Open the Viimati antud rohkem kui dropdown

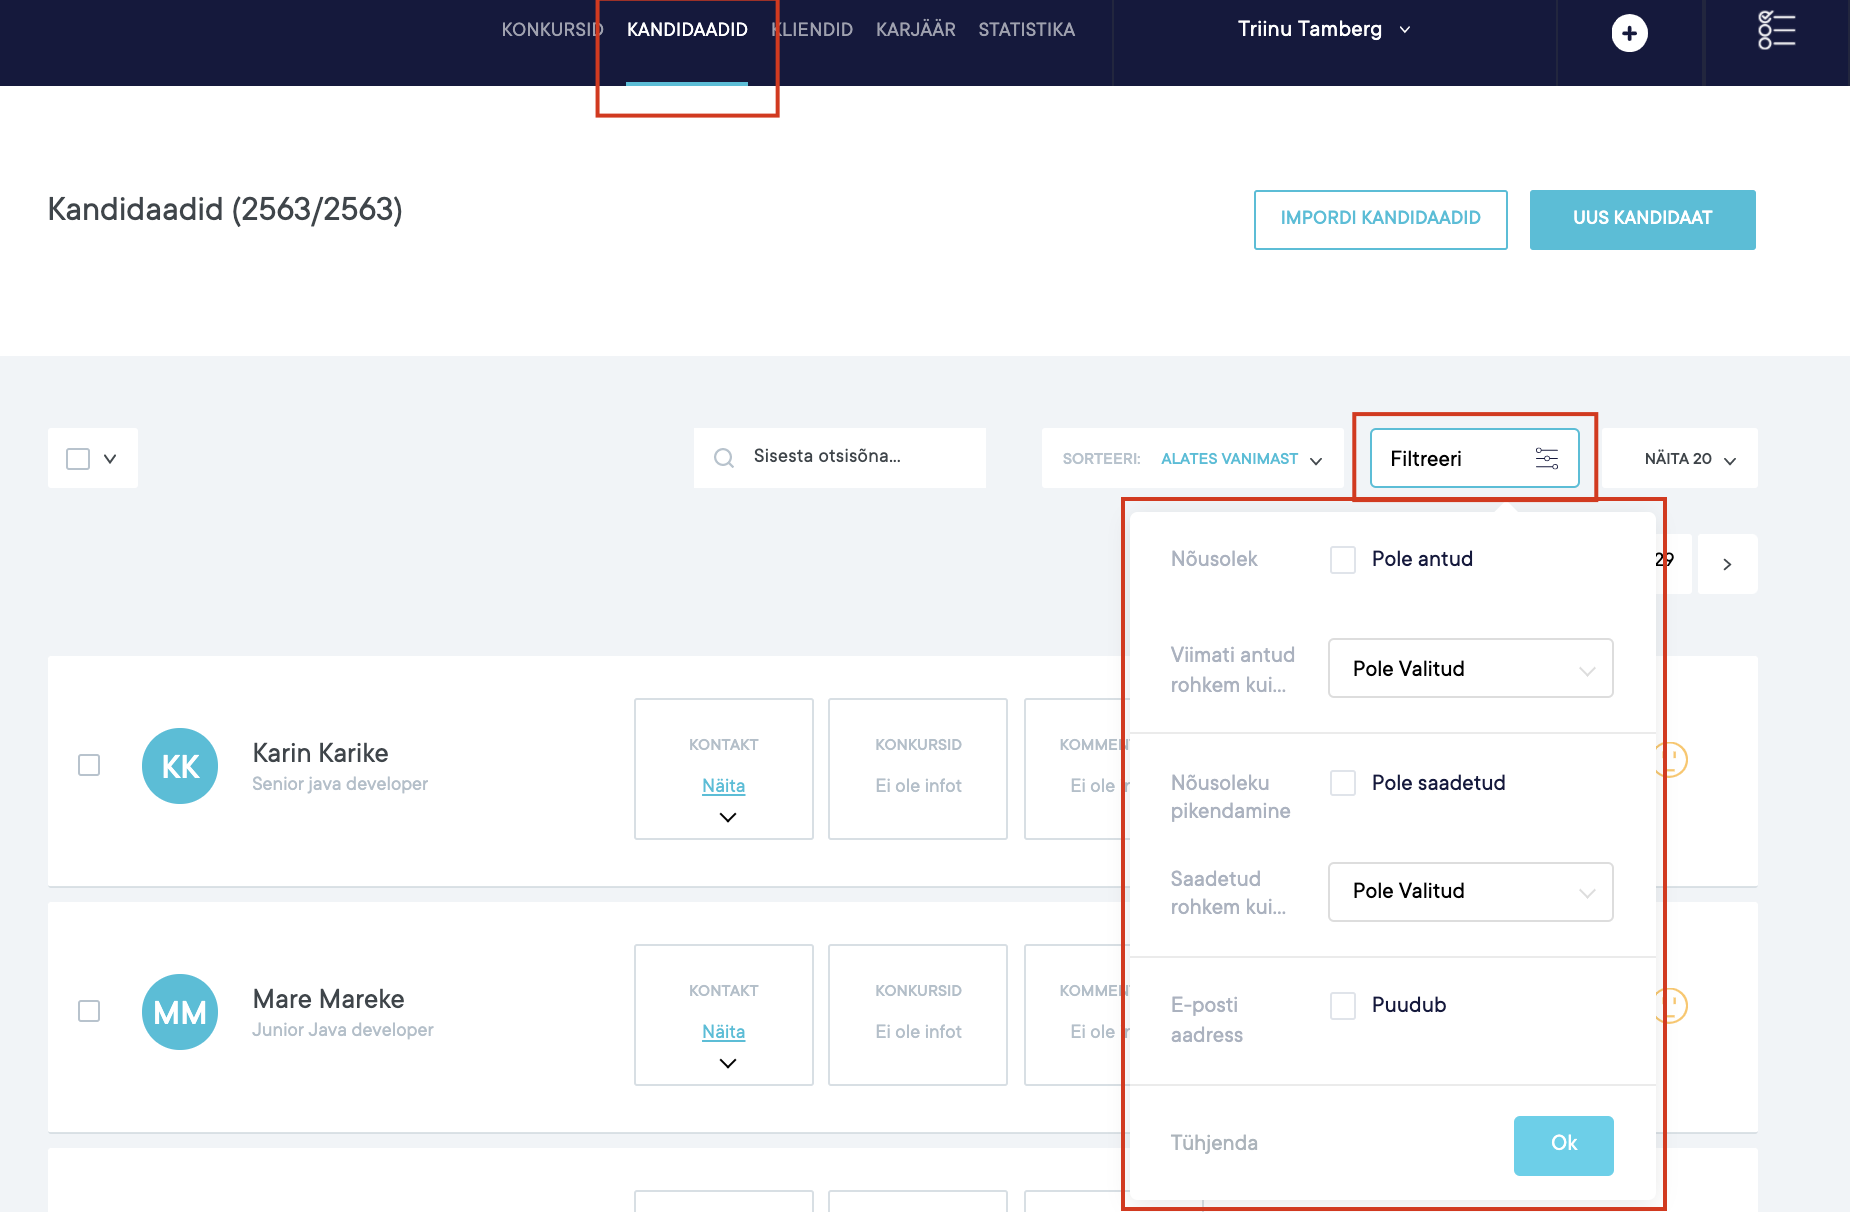coord(1470,669)
